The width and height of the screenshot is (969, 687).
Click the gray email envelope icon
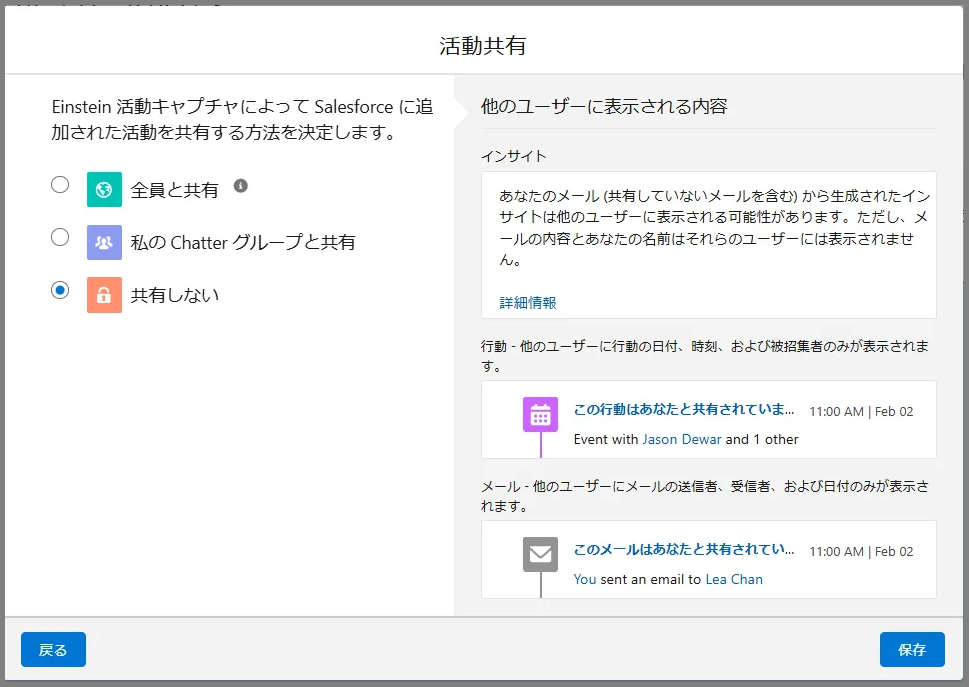[540, 554]
